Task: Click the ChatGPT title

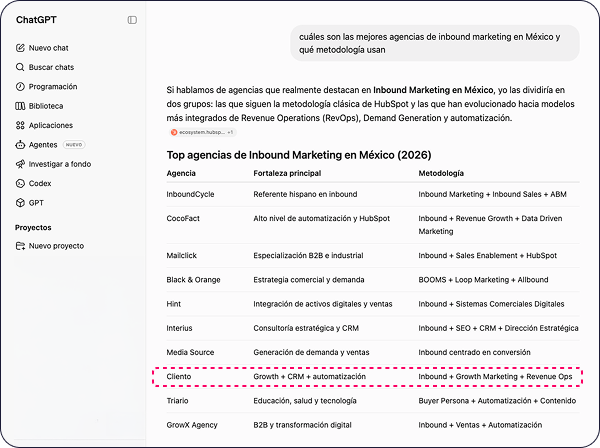Action: pos(36,20)
